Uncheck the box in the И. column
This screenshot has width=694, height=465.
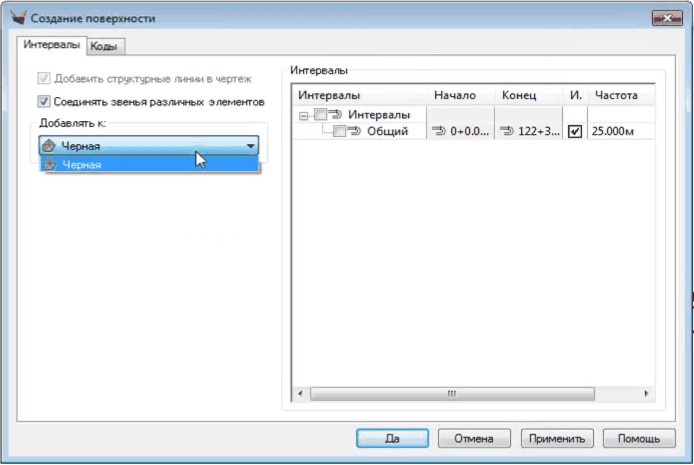[575, 131]
